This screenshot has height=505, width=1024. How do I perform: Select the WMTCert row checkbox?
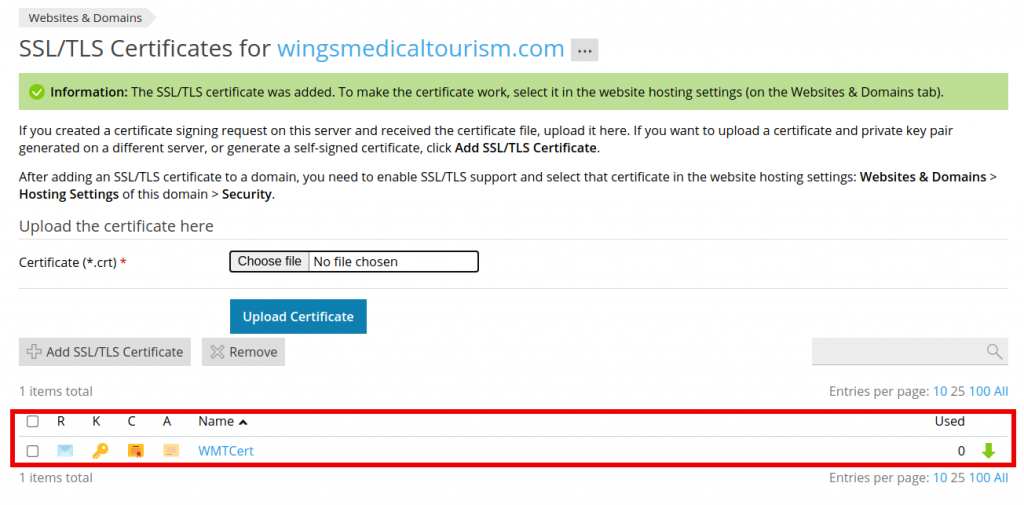[x=33, y=451]
